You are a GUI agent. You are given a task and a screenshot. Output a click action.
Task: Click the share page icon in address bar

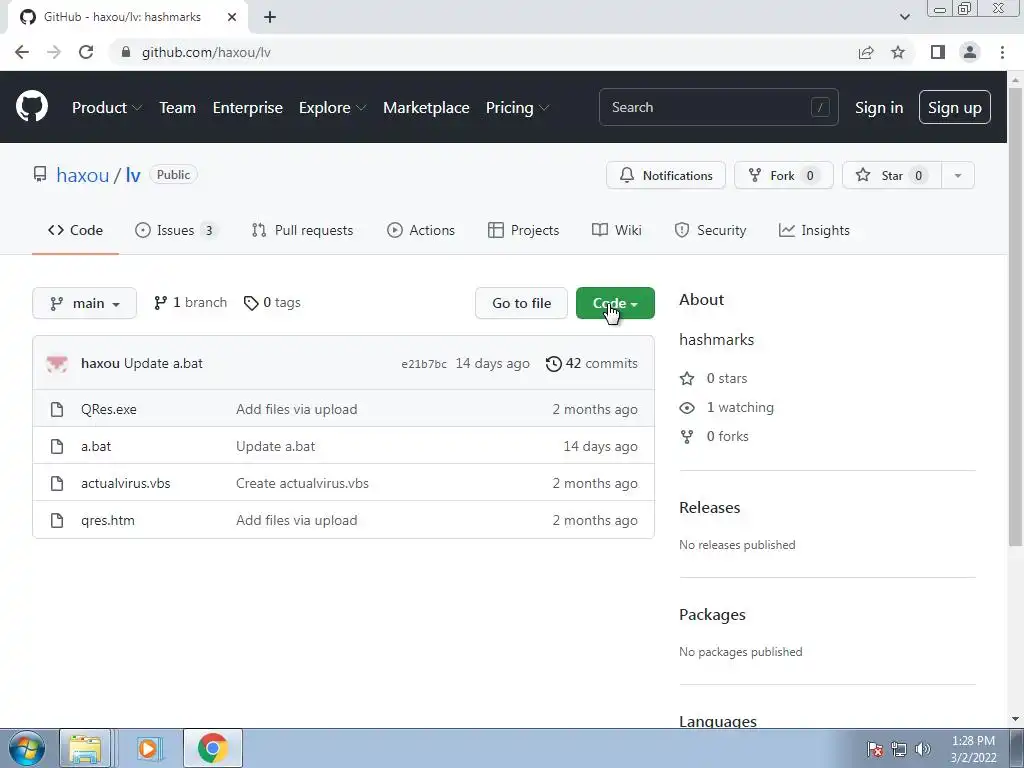866,52
